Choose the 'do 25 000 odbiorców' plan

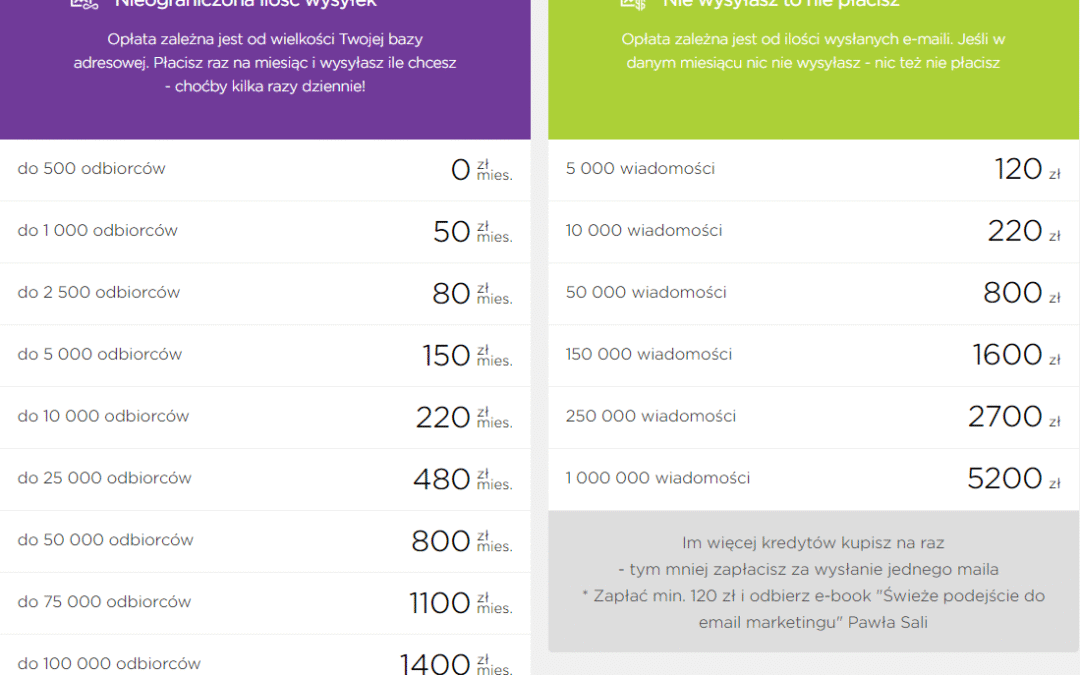265,479
